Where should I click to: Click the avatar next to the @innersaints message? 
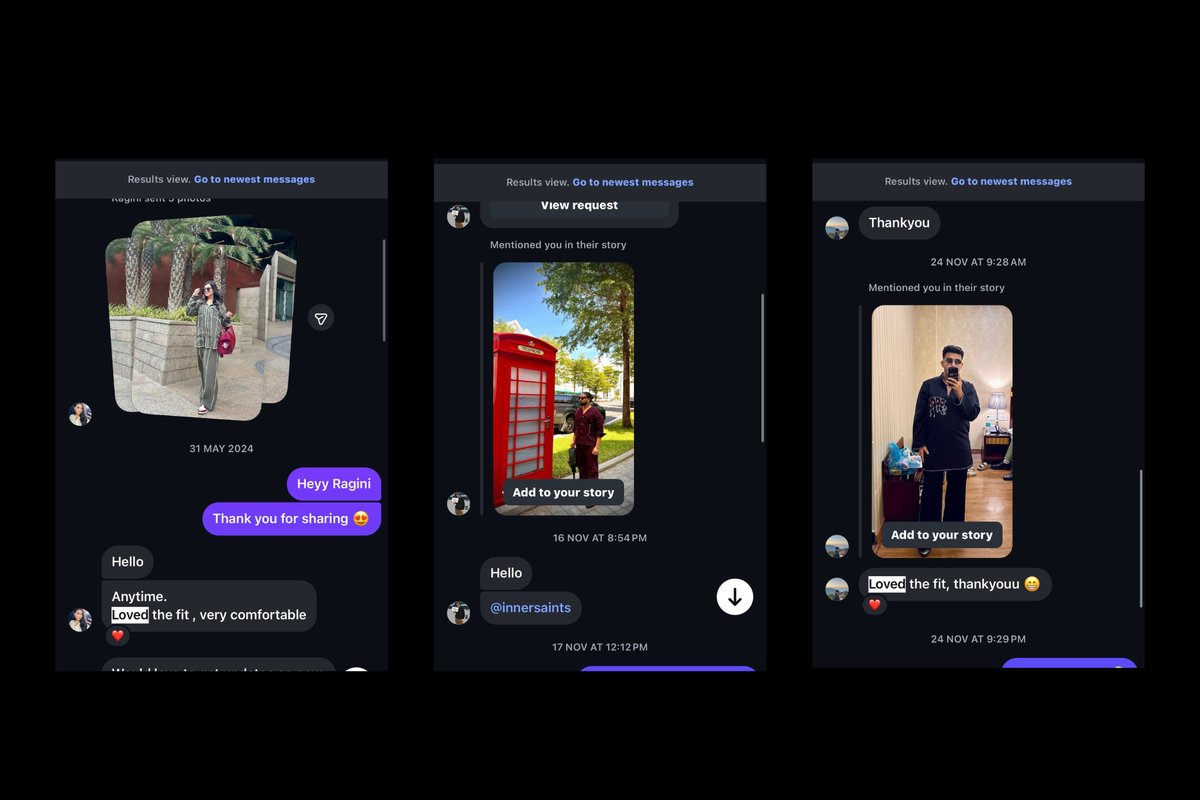(458, 613)
